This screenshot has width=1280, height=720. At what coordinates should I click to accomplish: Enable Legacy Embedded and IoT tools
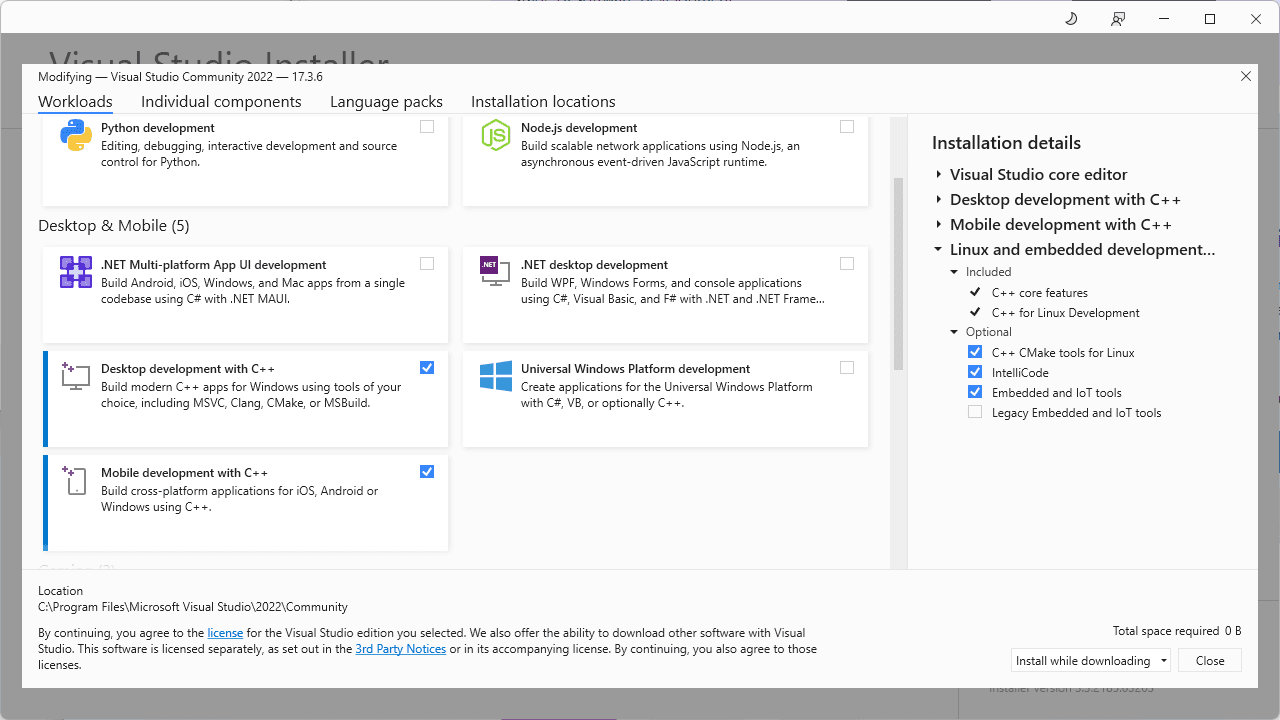click(x=975, y=412)
